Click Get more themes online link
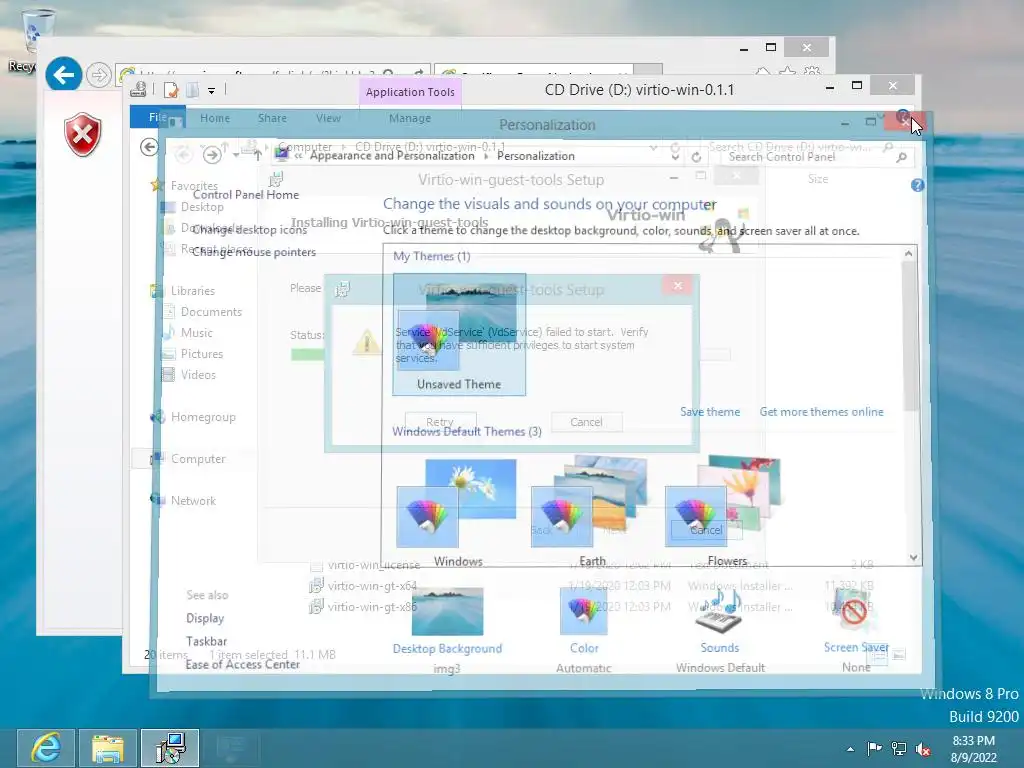 pyautogui.click(x=821, y=412)
